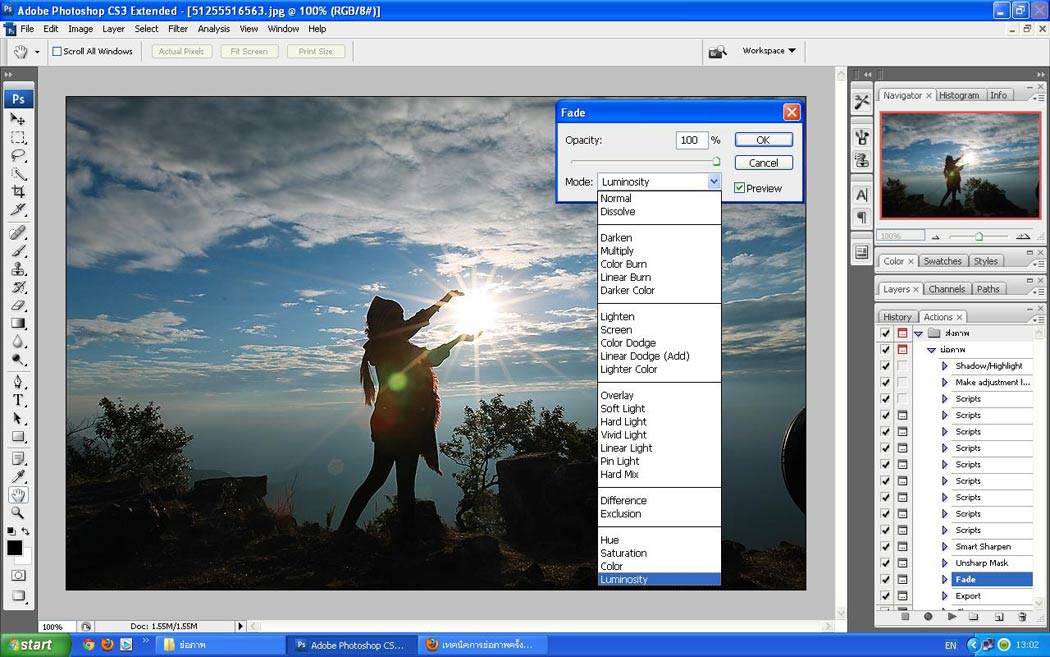The height and width of the screenshot is (657, 1050).
Task: Pick the Horizontal Type tool
Action: pos(18,400)
